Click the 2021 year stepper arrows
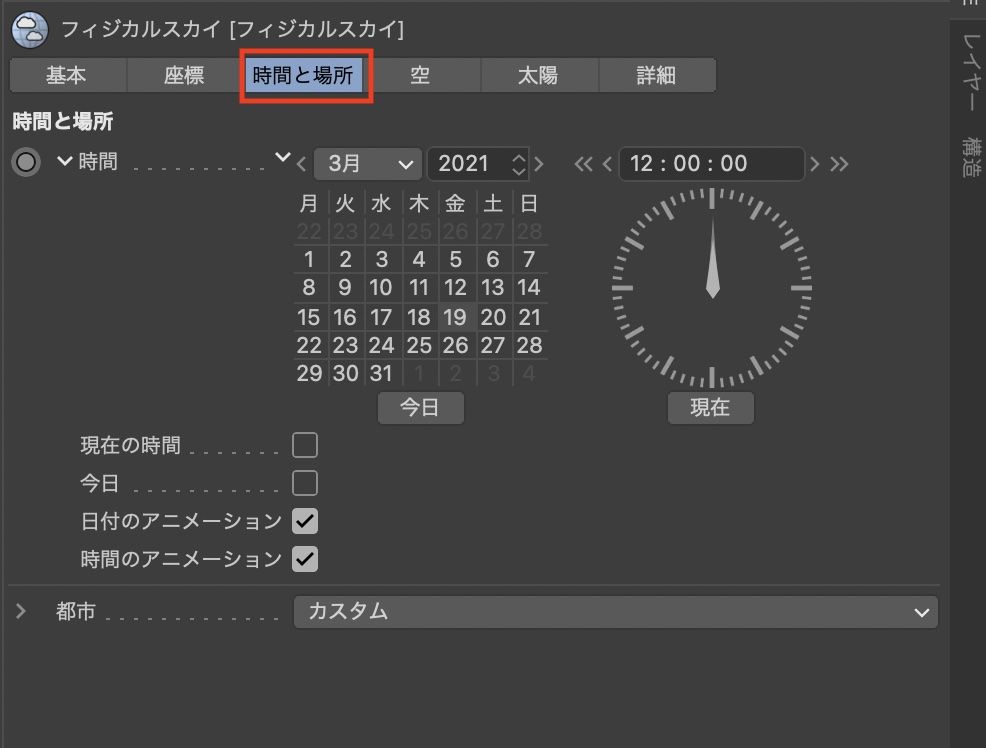Viewport: 986px width, 748px height. point(518,164)
